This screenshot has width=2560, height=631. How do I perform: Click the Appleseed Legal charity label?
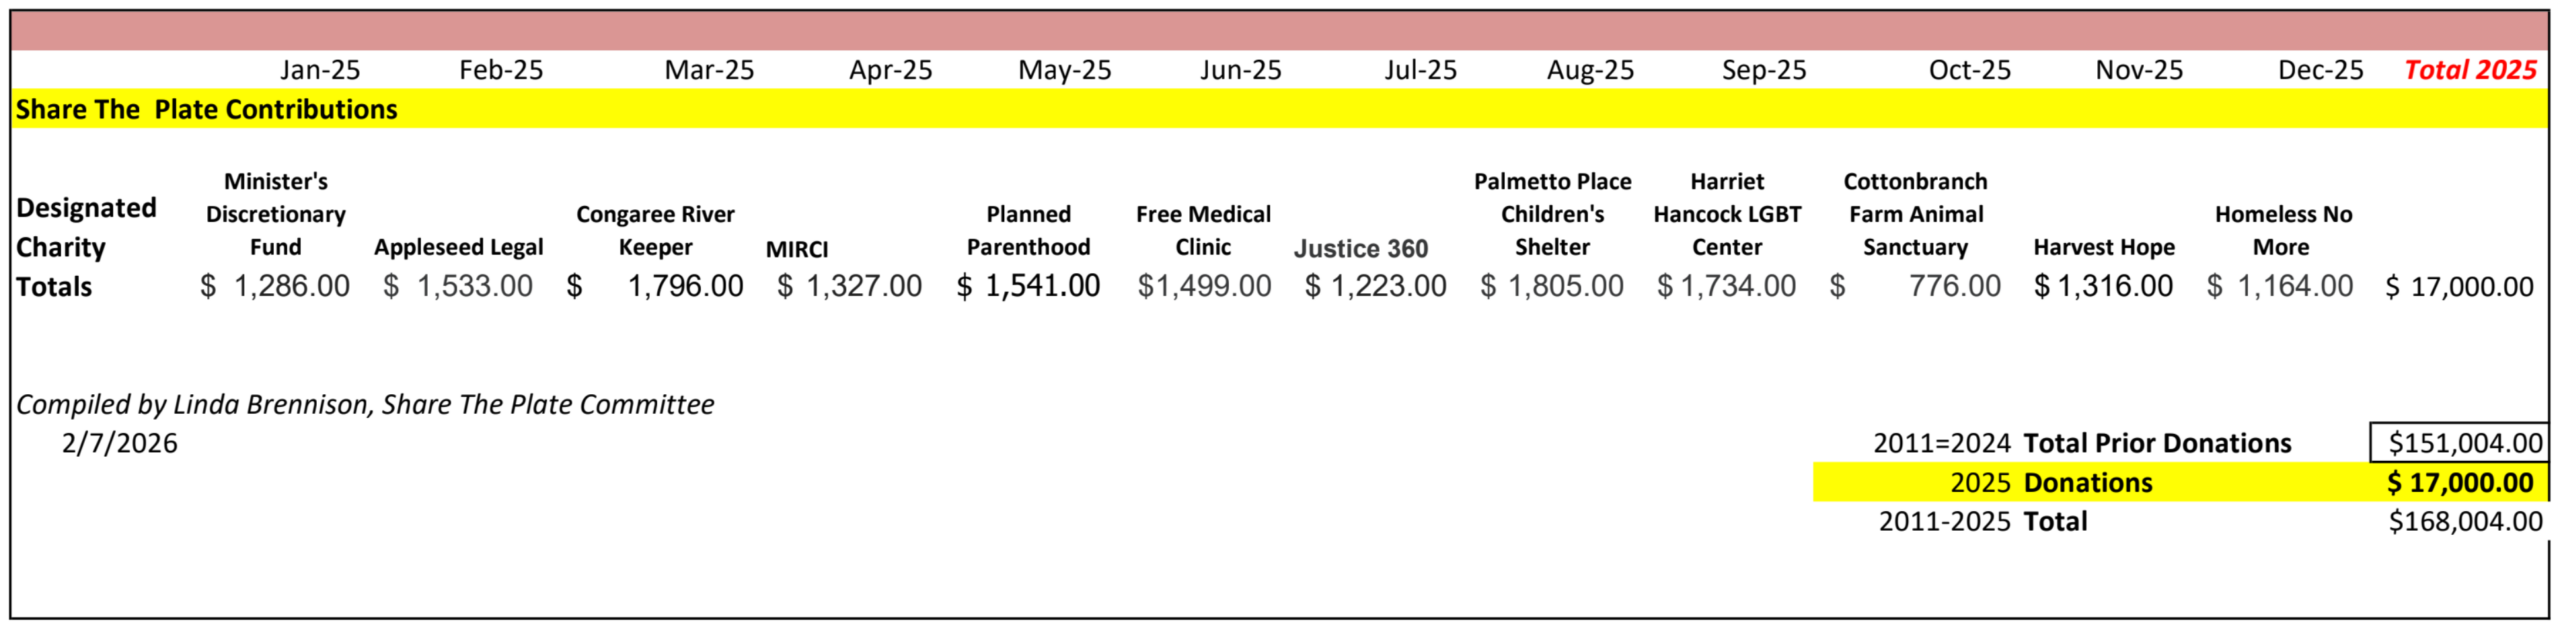(x=458, y=247)
